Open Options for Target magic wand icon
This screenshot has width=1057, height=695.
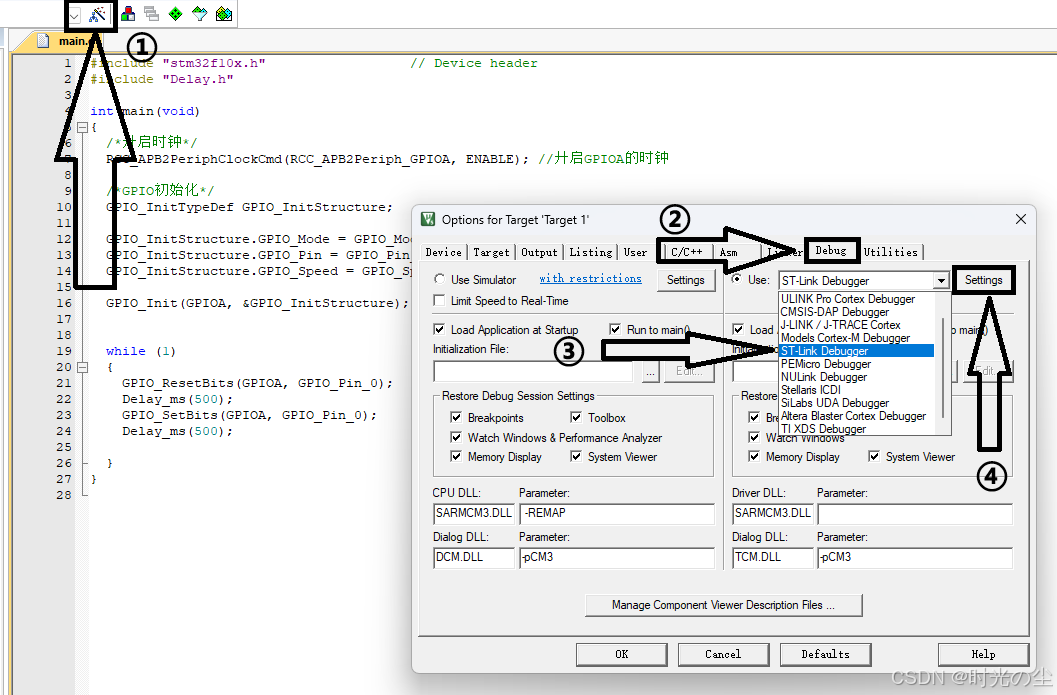click(x=98, y=14)
